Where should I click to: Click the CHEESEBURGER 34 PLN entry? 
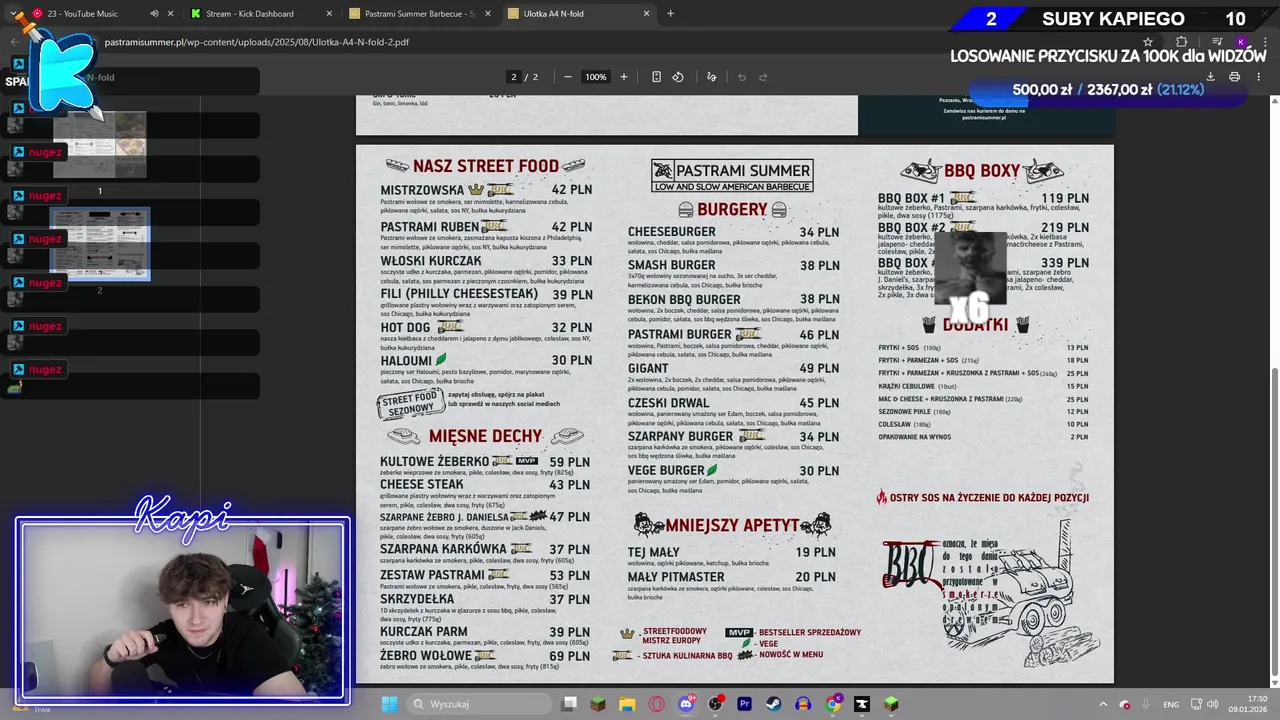[x=733, y=232]
